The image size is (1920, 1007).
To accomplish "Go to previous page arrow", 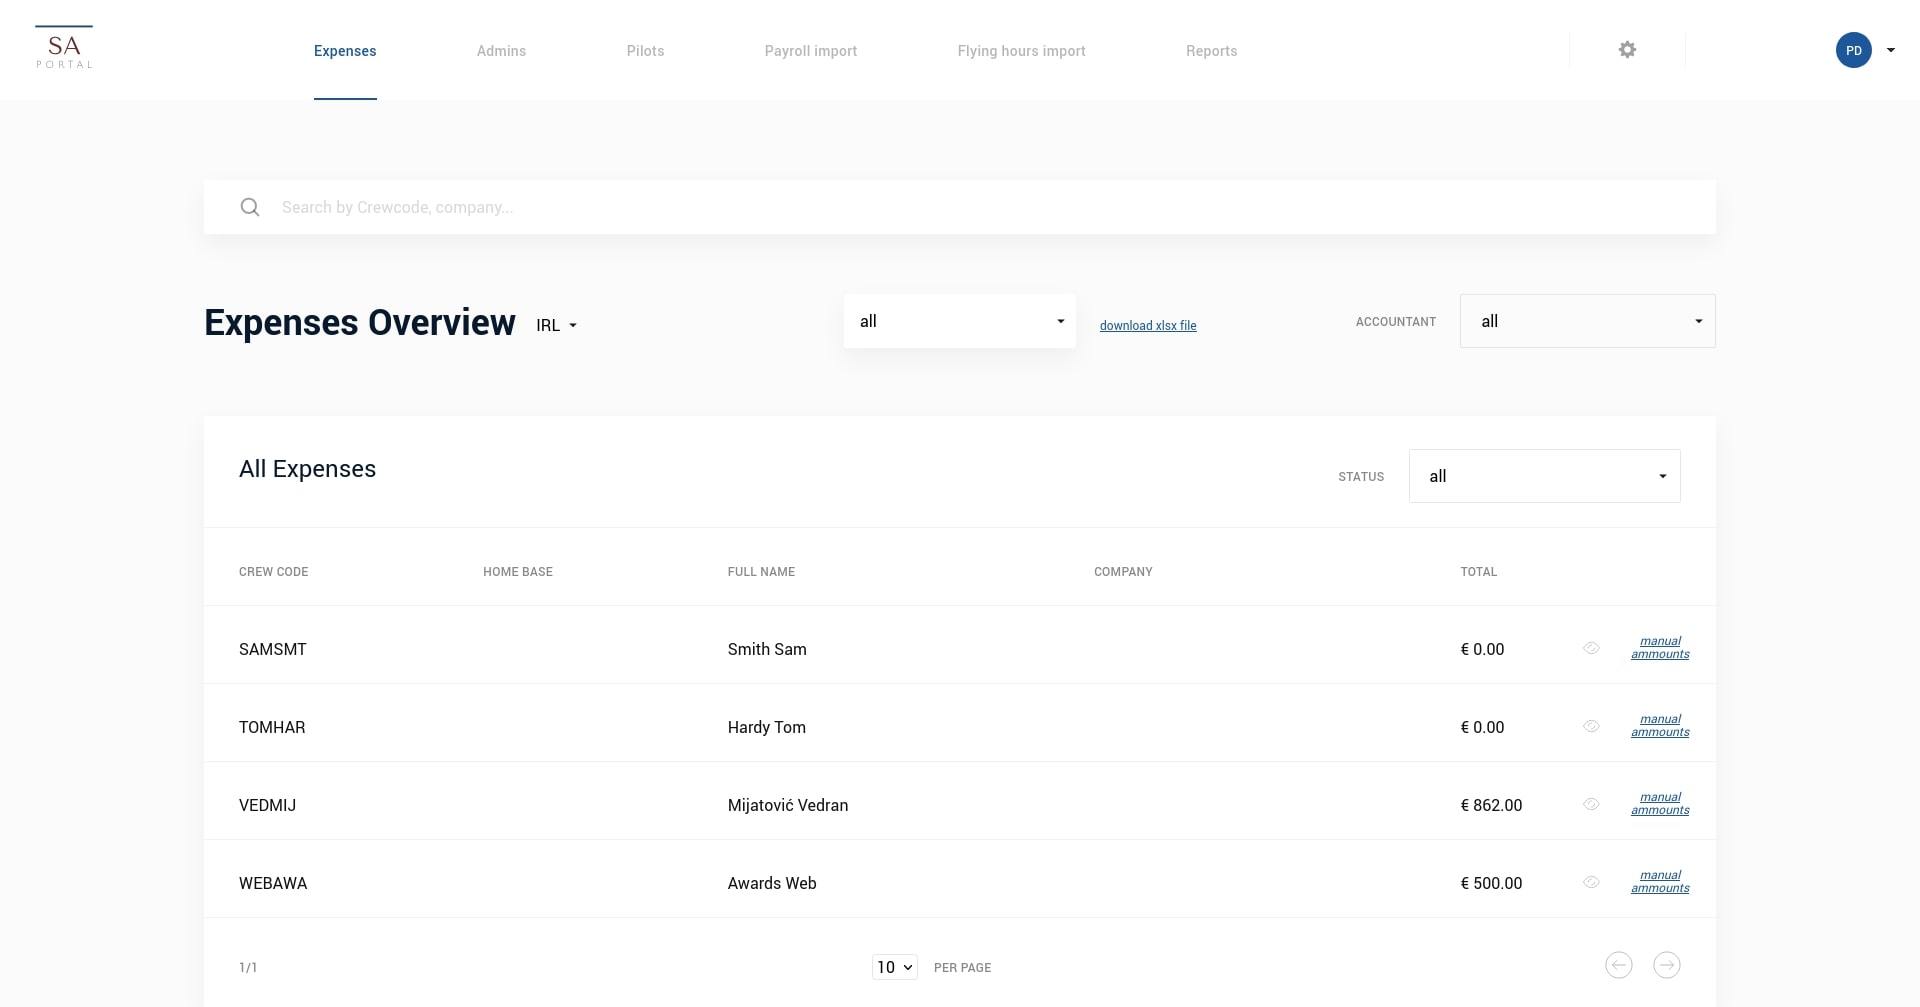I will coord(1618,965).
